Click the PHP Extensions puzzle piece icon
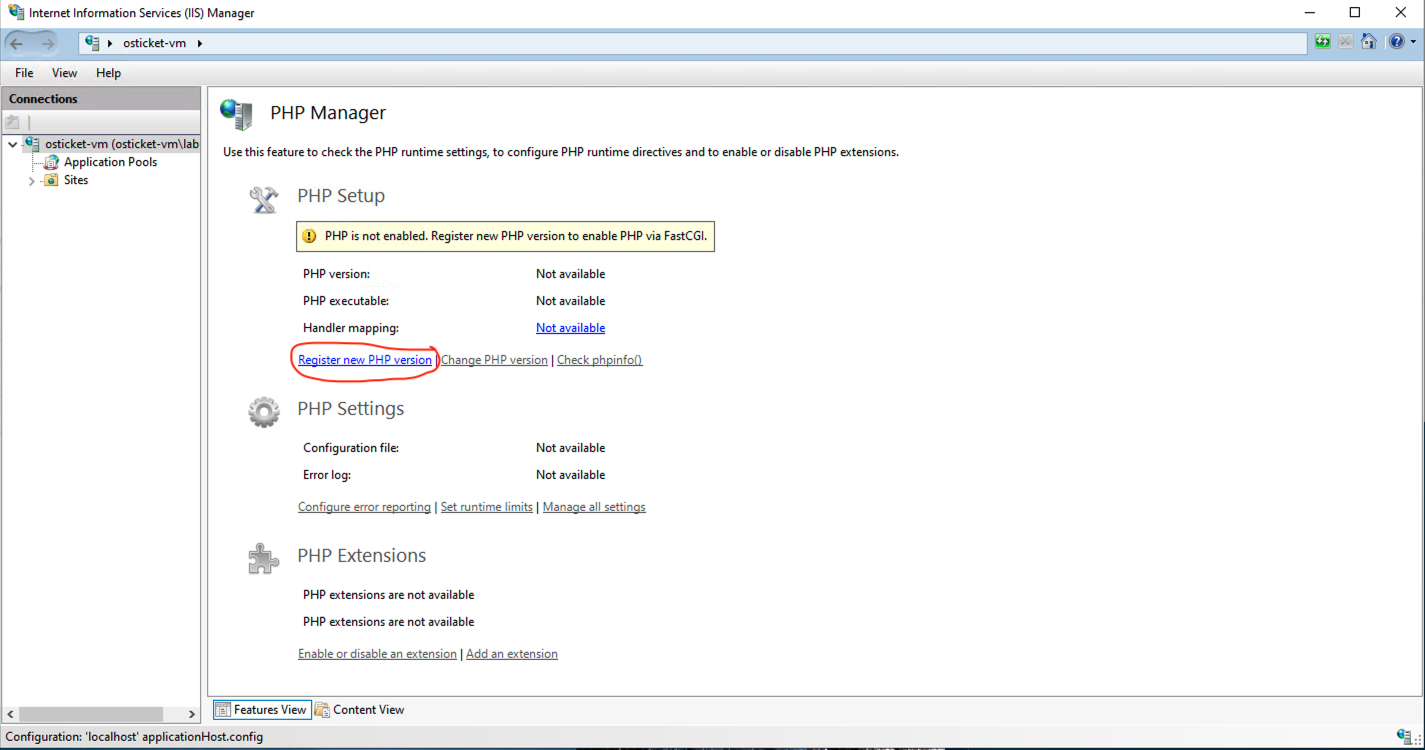 263,559
